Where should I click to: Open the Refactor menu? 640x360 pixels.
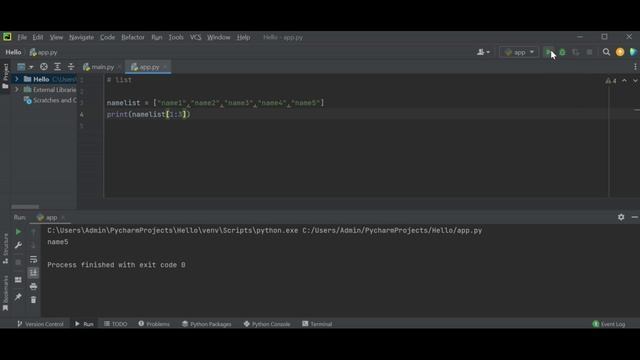pos(133,37)
